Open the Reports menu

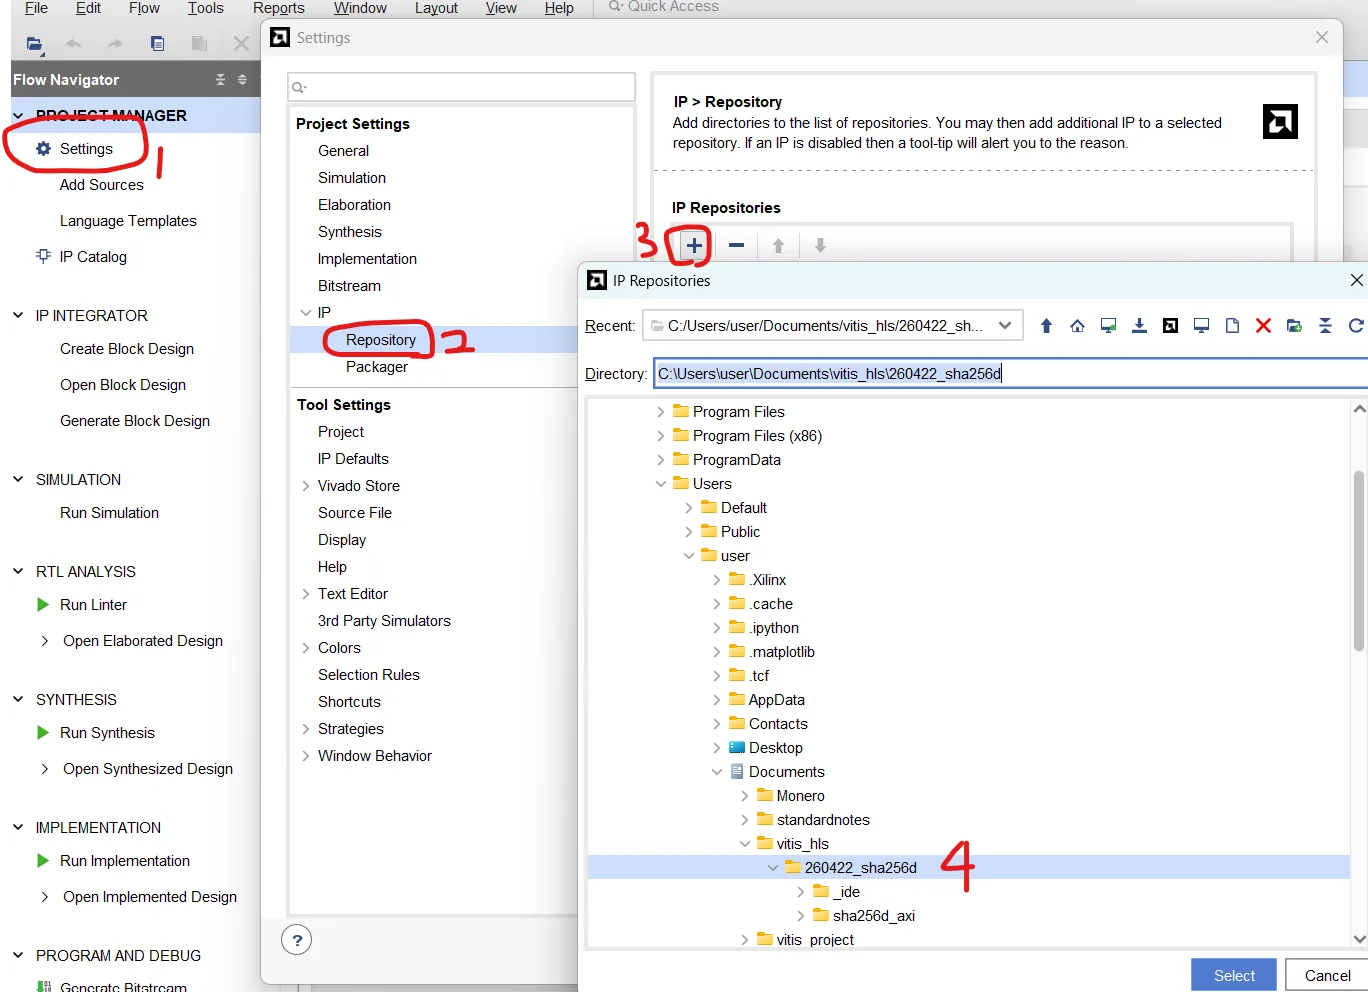click(279, 8)
